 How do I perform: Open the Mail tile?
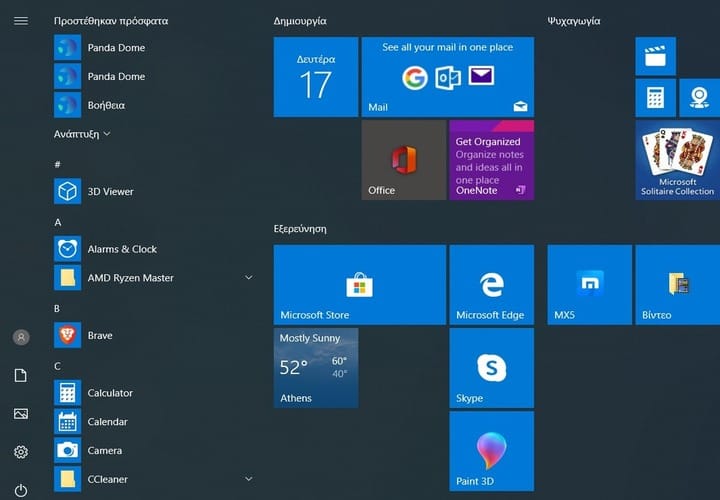448,77
